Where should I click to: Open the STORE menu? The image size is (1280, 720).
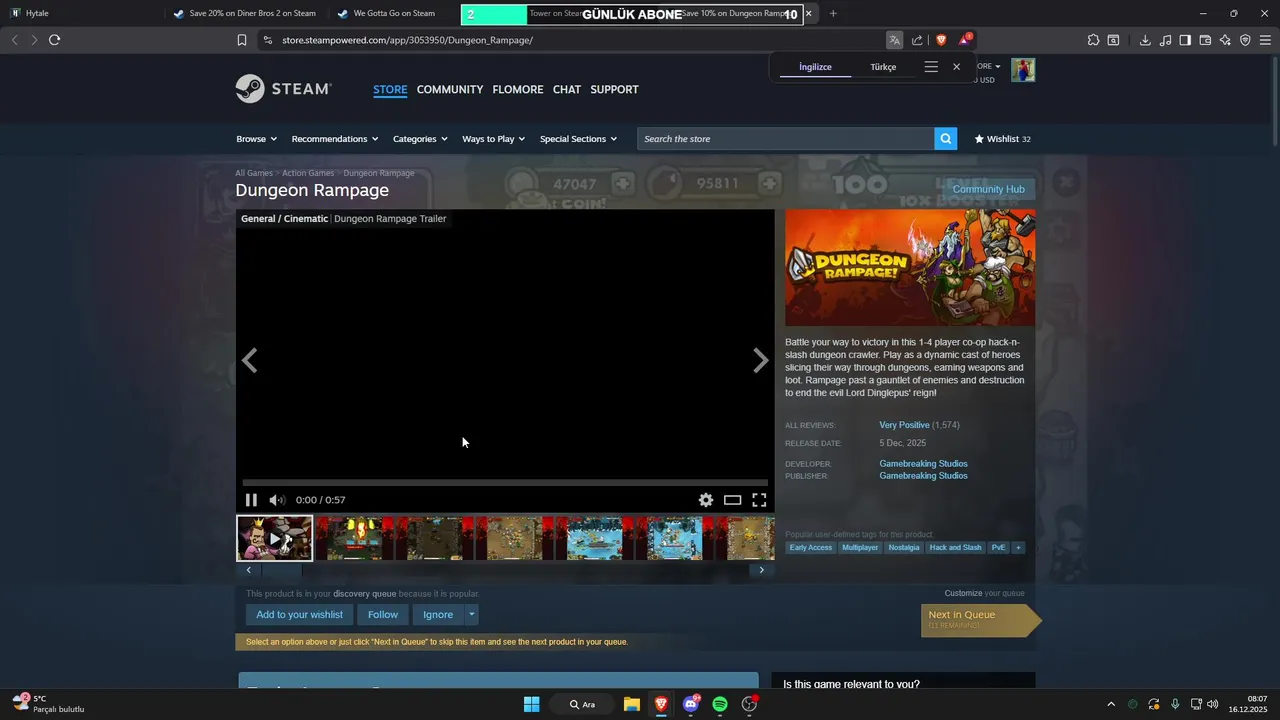pos(390,90)
